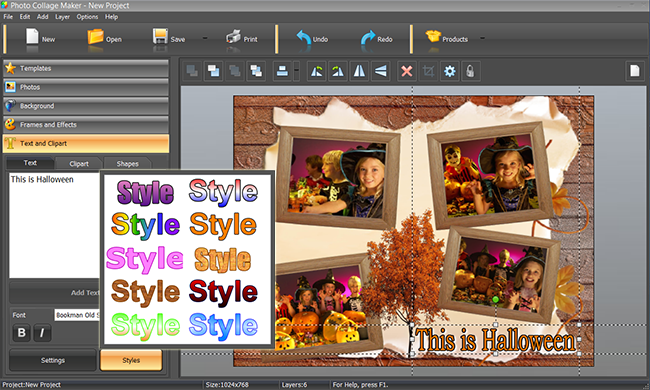Screen dimensions: 650x390
Task: Choose the plain orange Style preset
Action: [223, 225]
